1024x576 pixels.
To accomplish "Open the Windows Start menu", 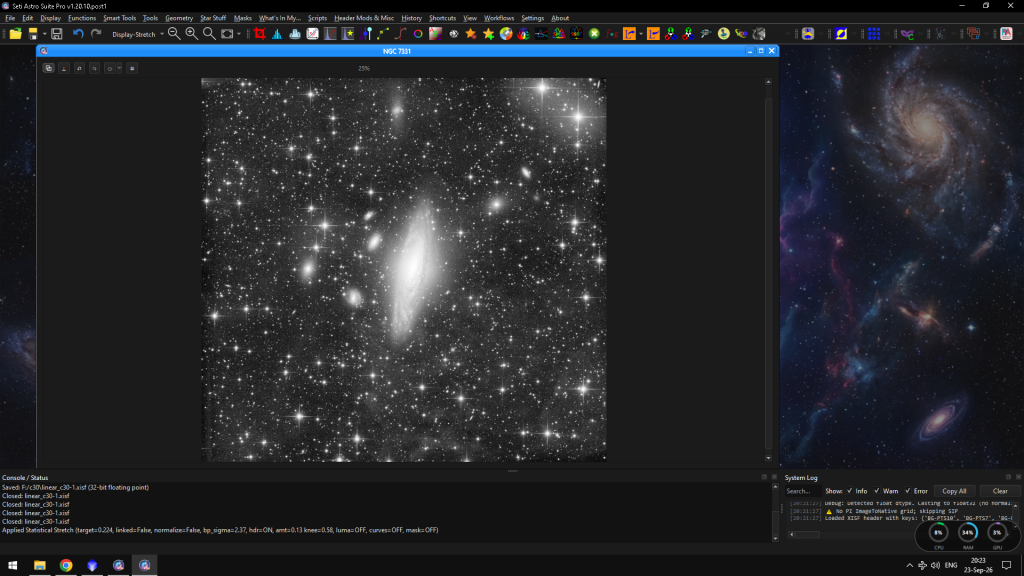I will click(12, 565).
